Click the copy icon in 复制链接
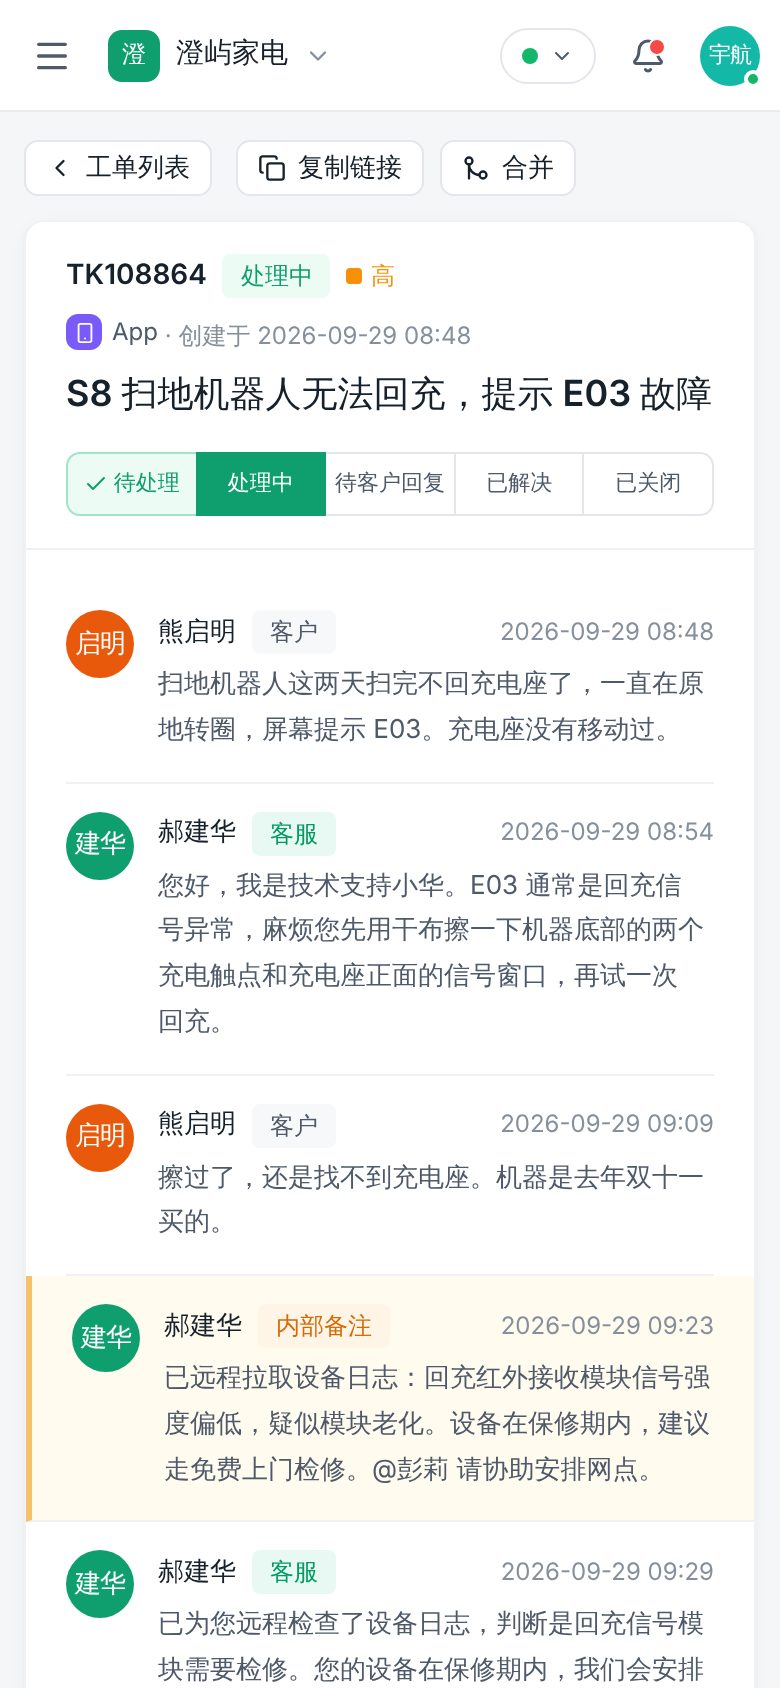This screenshot has height=1688, width=780. [x=271, y=168]
